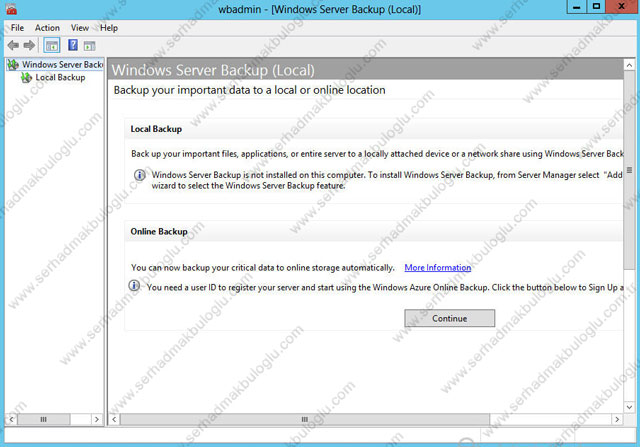Viewport: 640px width, 447px height.
Task: Click the Local Backup info icon
Action: click(140, 175)
